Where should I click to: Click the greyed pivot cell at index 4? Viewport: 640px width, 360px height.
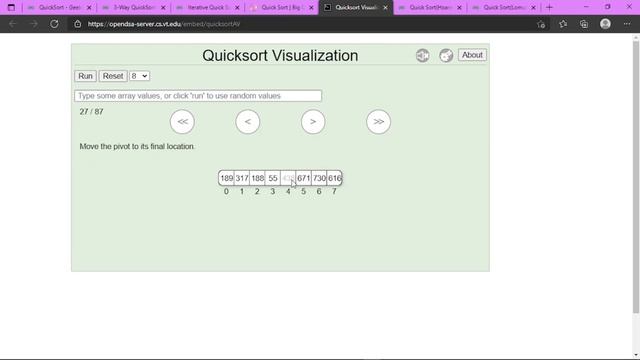(x=288, y=178)
